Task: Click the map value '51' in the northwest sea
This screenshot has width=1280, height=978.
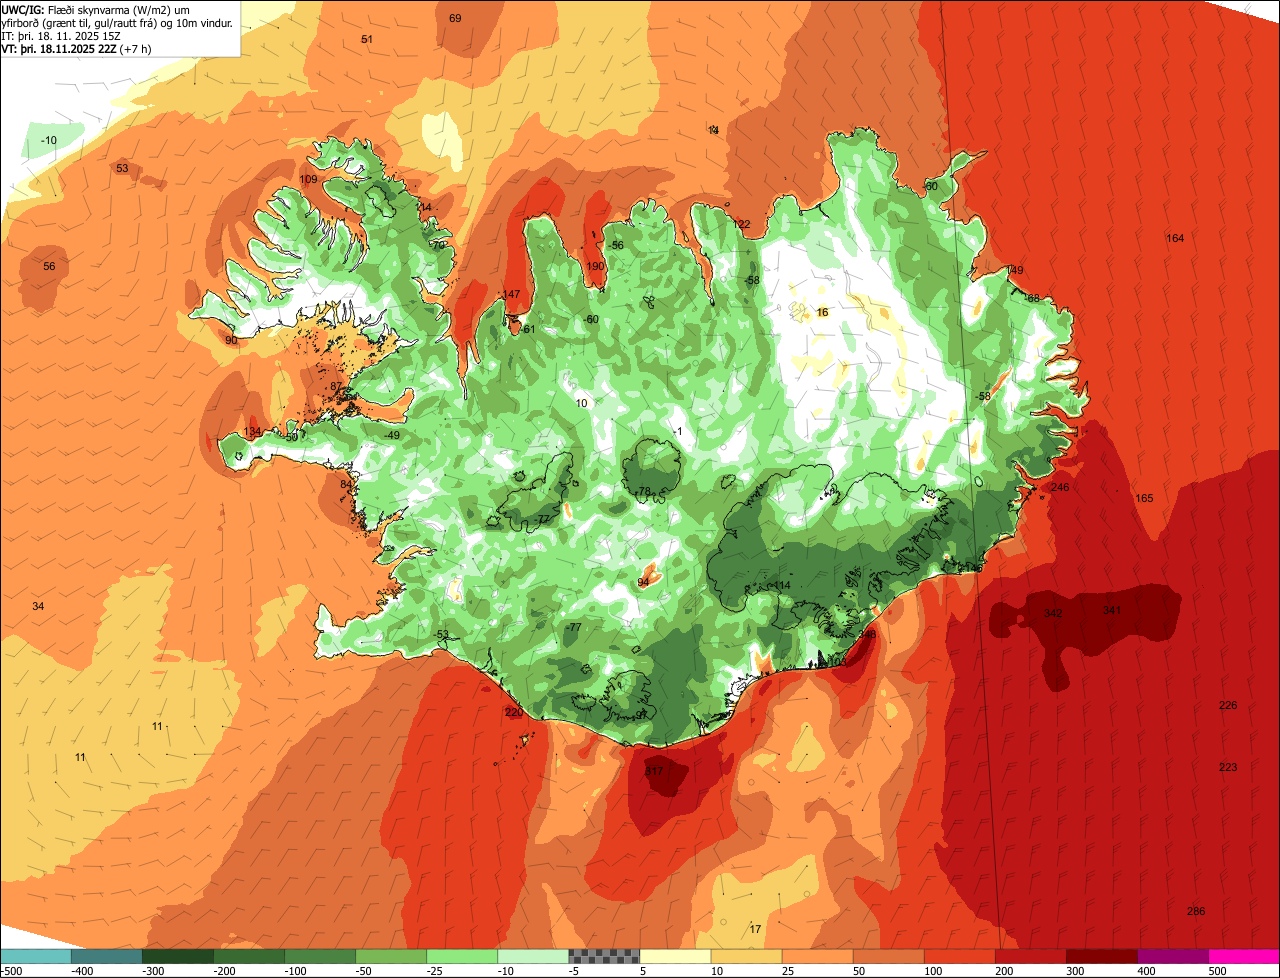Action: click(367, 39)
